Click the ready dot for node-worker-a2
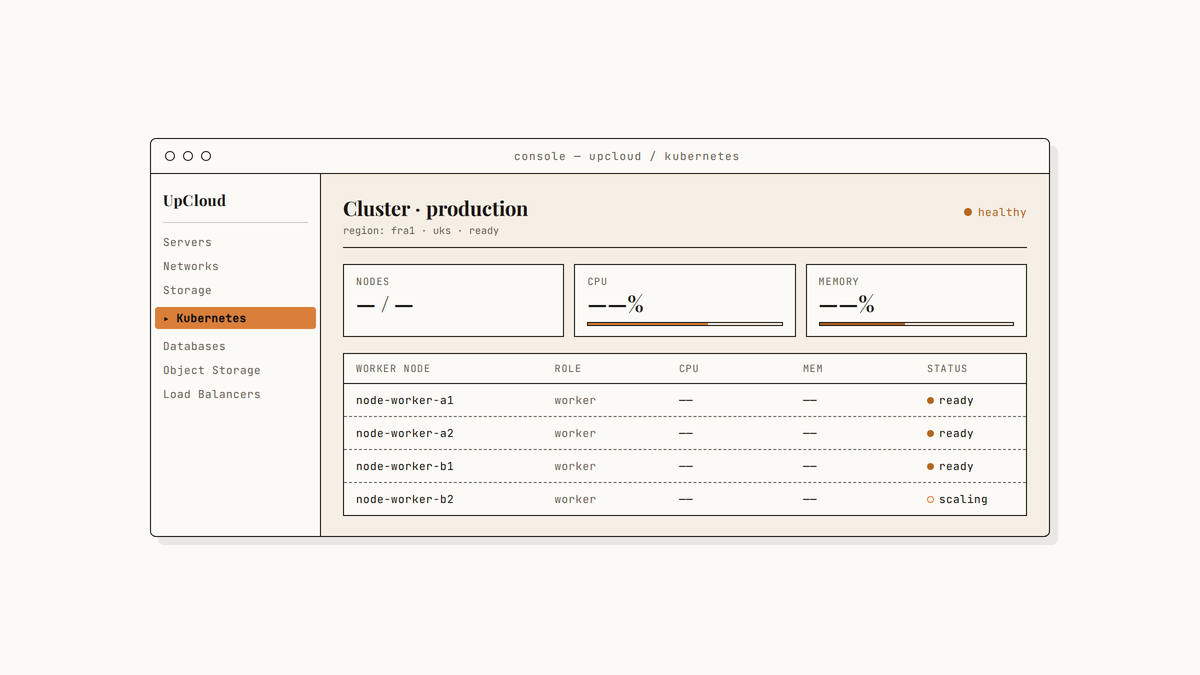This screenshot has width=1200, height=675. coord(930,433)
